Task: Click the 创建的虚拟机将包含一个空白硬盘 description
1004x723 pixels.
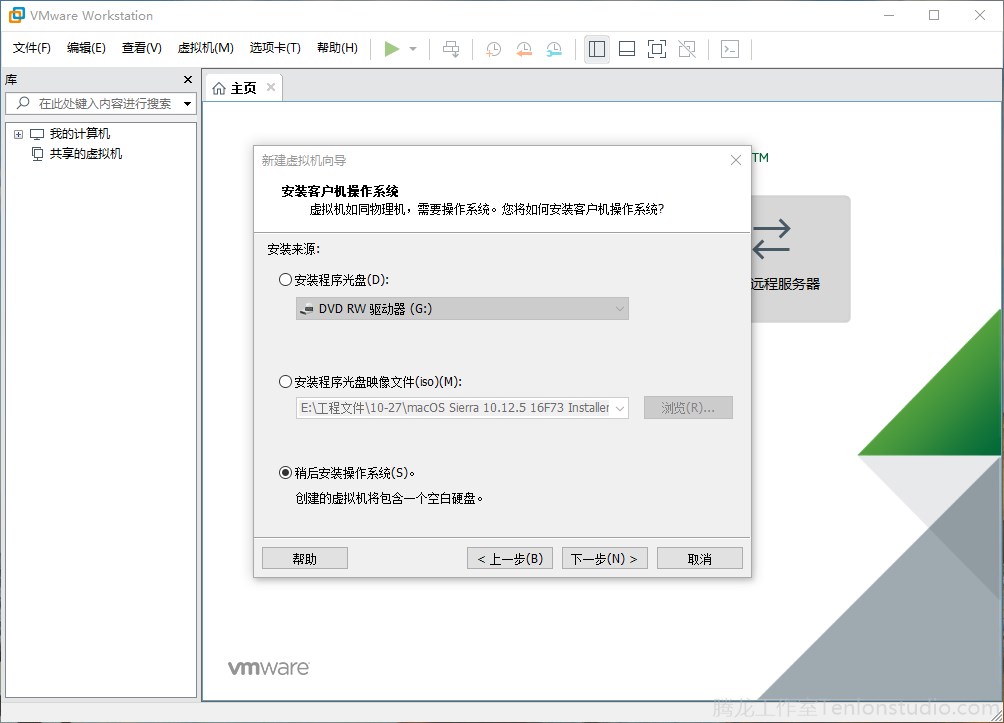Action: pos(389,498)
